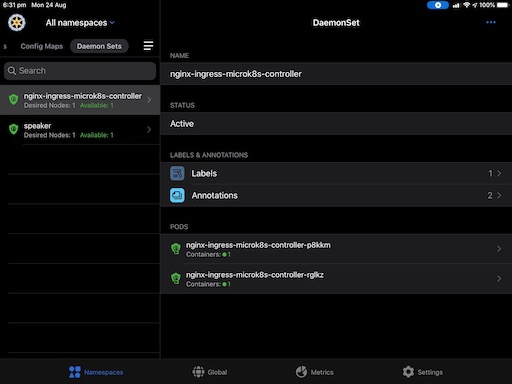Click the name value nginx-ingress-microk8s-controller field
Image resolution: width=512 pixels, height=384 pixels.
point(336,74)
